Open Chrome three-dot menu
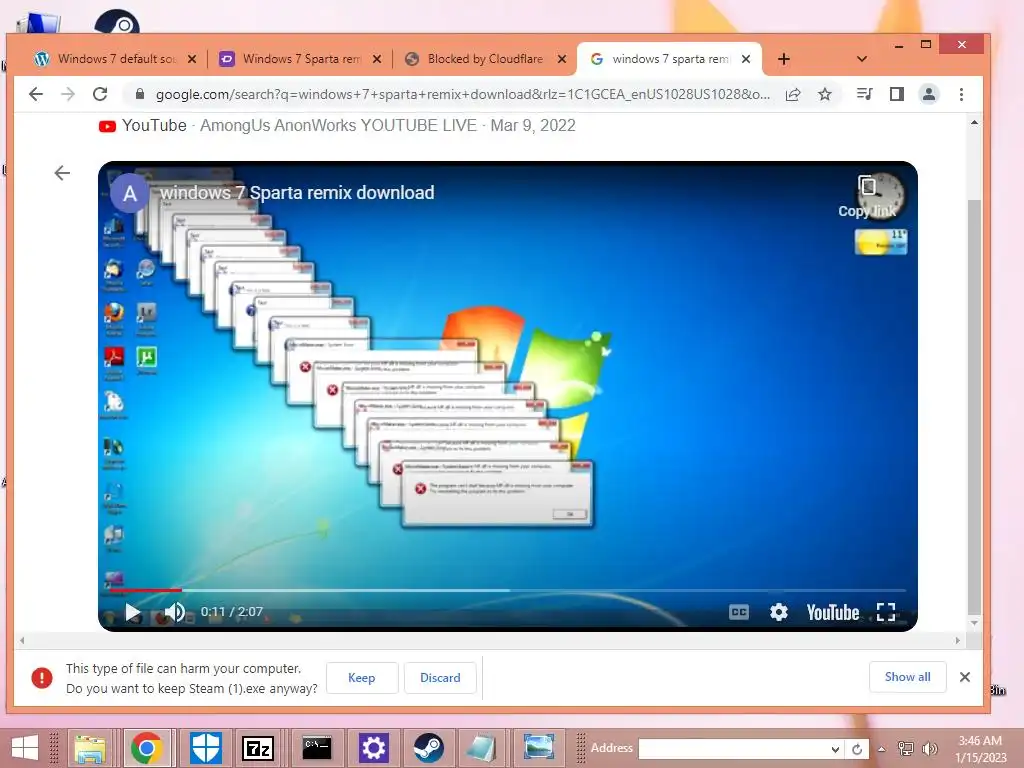 961,94
